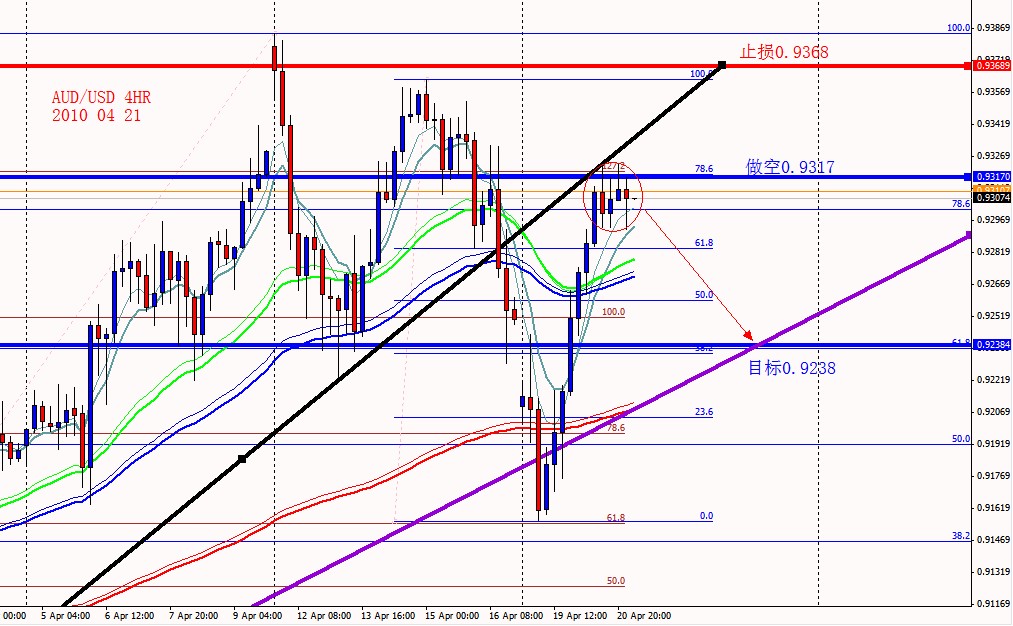The width and height of the screenshot is (1013, 626).
Task: Select the brown 50.0 Fibonacci label near 0.91319 level
Action: [616, 581]
